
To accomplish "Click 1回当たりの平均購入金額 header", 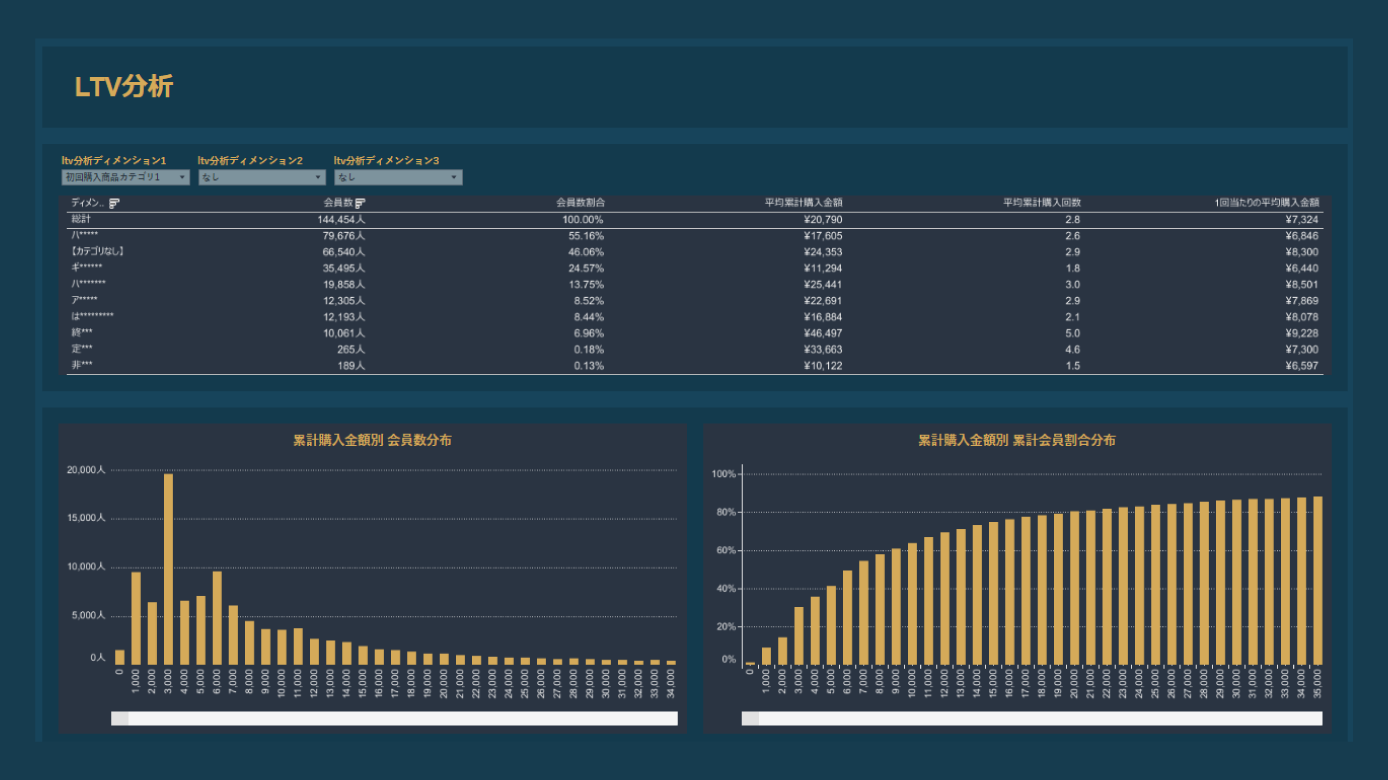I will coord(1267,203).
